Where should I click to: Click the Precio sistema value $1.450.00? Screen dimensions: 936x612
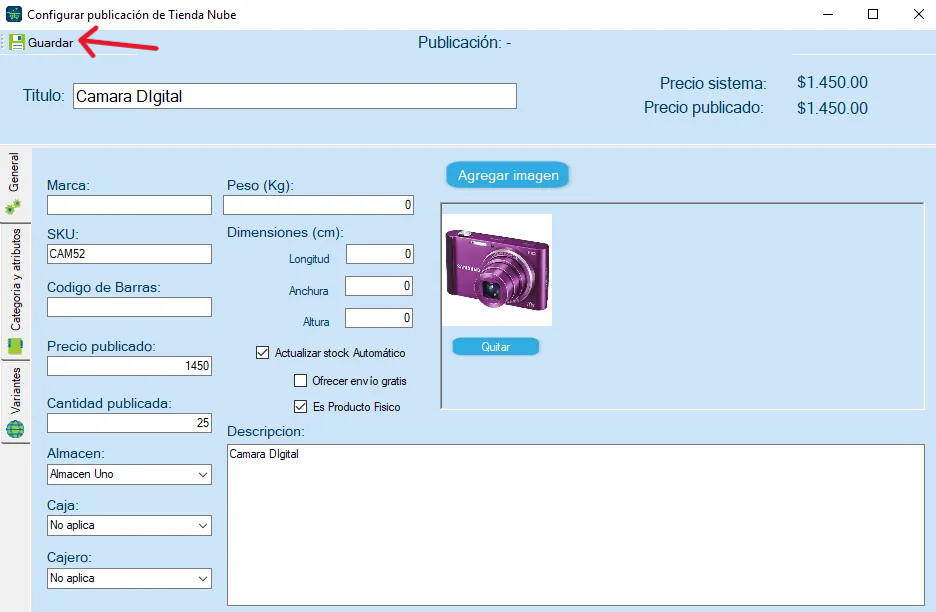832,82
